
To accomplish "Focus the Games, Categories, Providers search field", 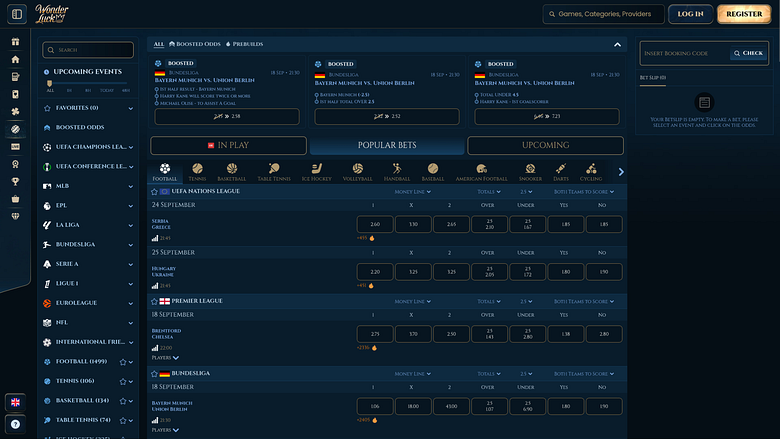I will tap(603, 14).
